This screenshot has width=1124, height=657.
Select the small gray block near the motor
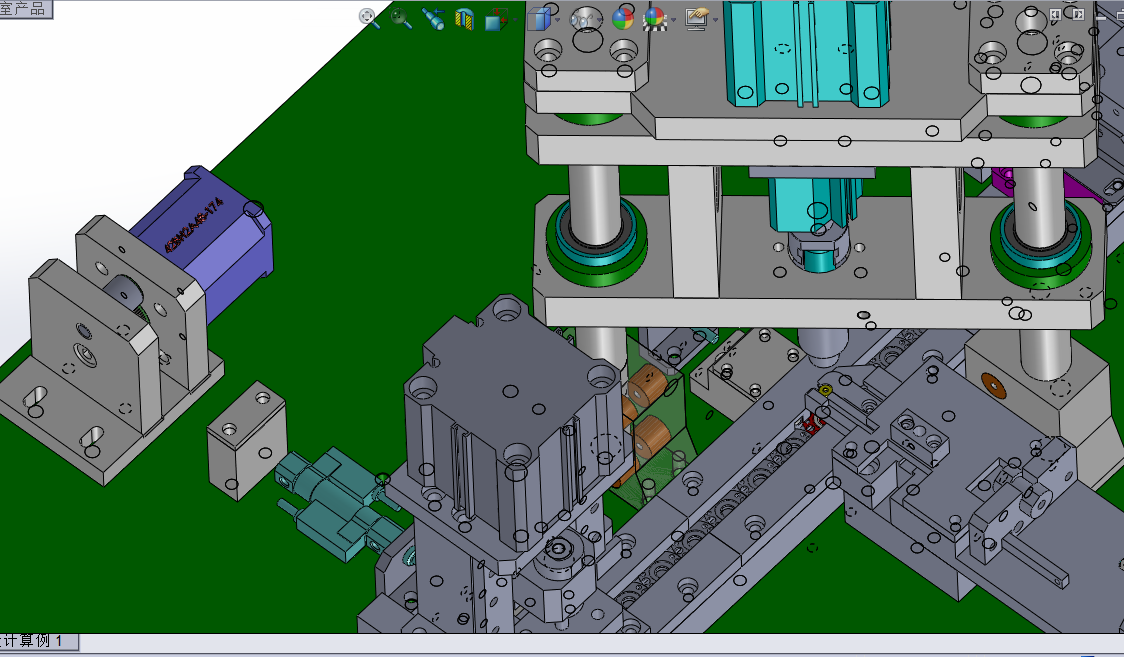point(247,440)
